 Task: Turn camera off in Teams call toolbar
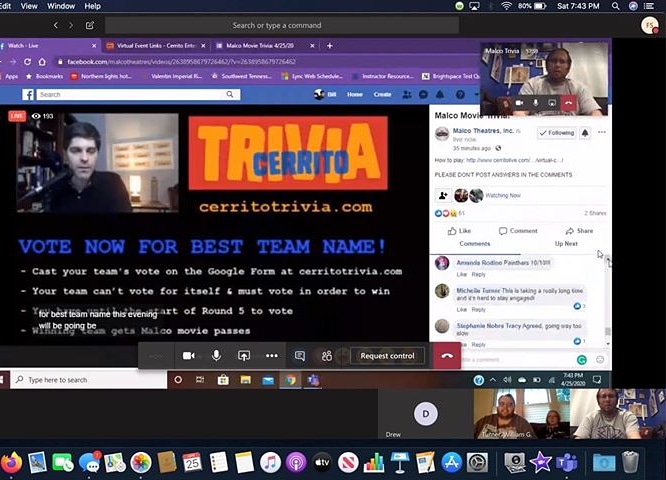pos(189,356)
